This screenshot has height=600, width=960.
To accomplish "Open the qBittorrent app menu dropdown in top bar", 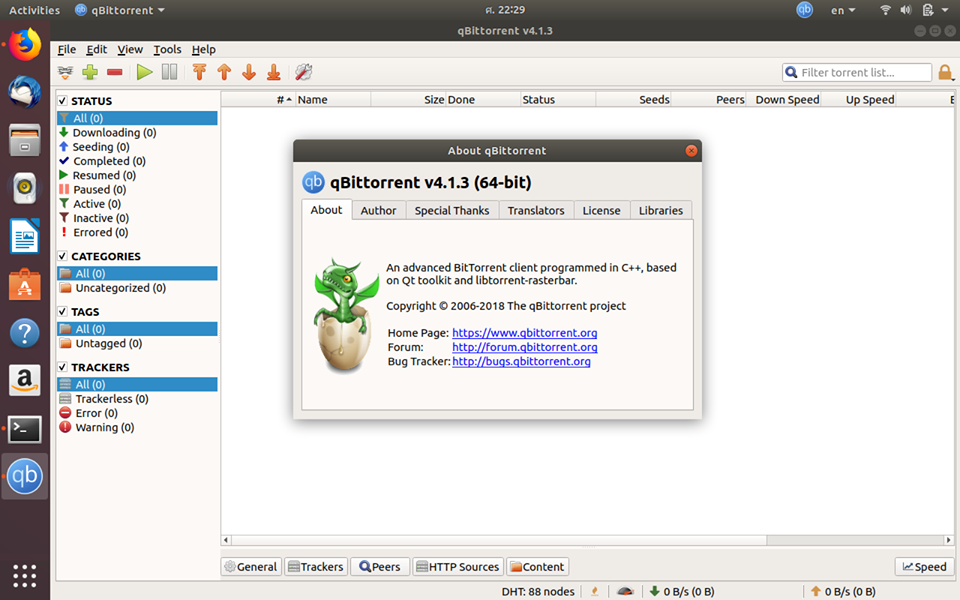I will tap(121, 10).
